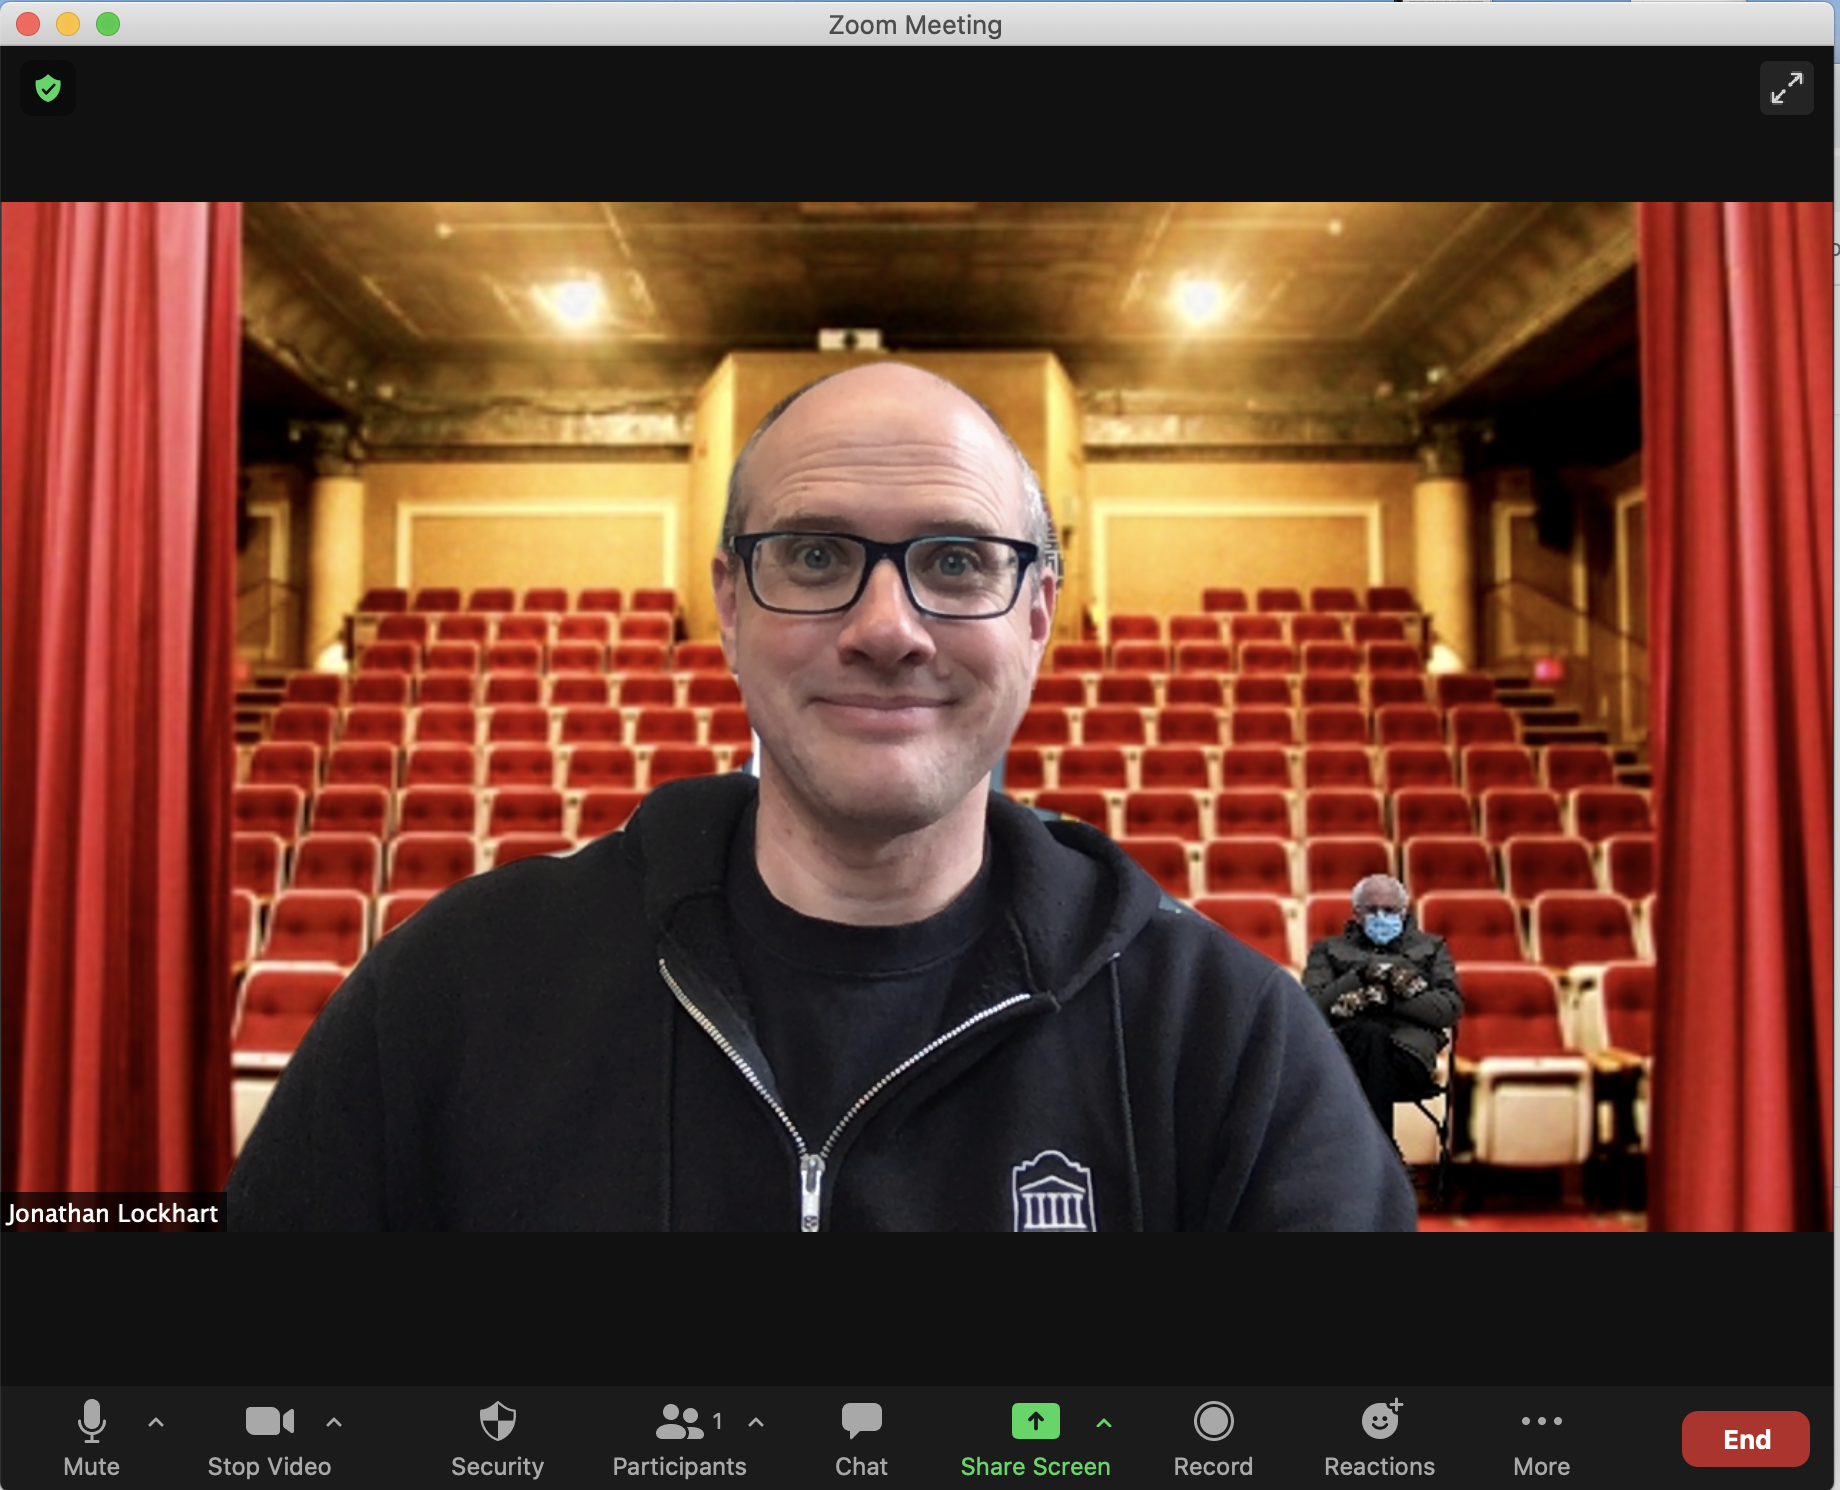Click the green encryption shield icon
Image resolution: width=1840 pixels, height=1490 pixels.
pos(48,88)
